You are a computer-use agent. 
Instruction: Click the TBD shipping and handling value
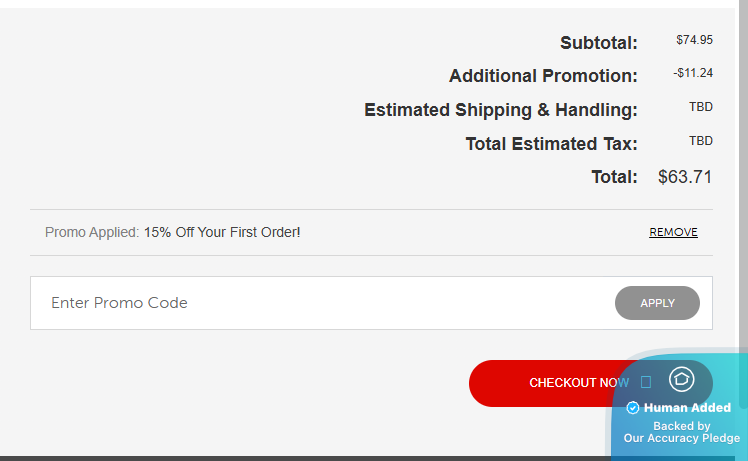[x=701, y=107]
